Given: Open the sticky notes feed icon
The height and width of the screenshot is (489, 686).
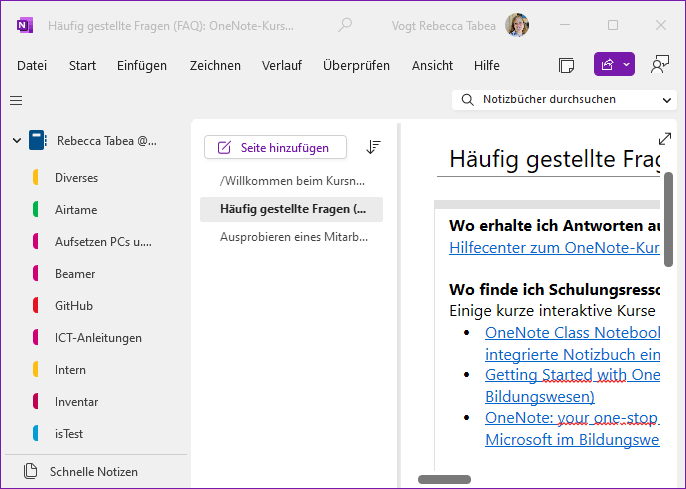Looking at the screenshot, I should click(x=567, y=66).
